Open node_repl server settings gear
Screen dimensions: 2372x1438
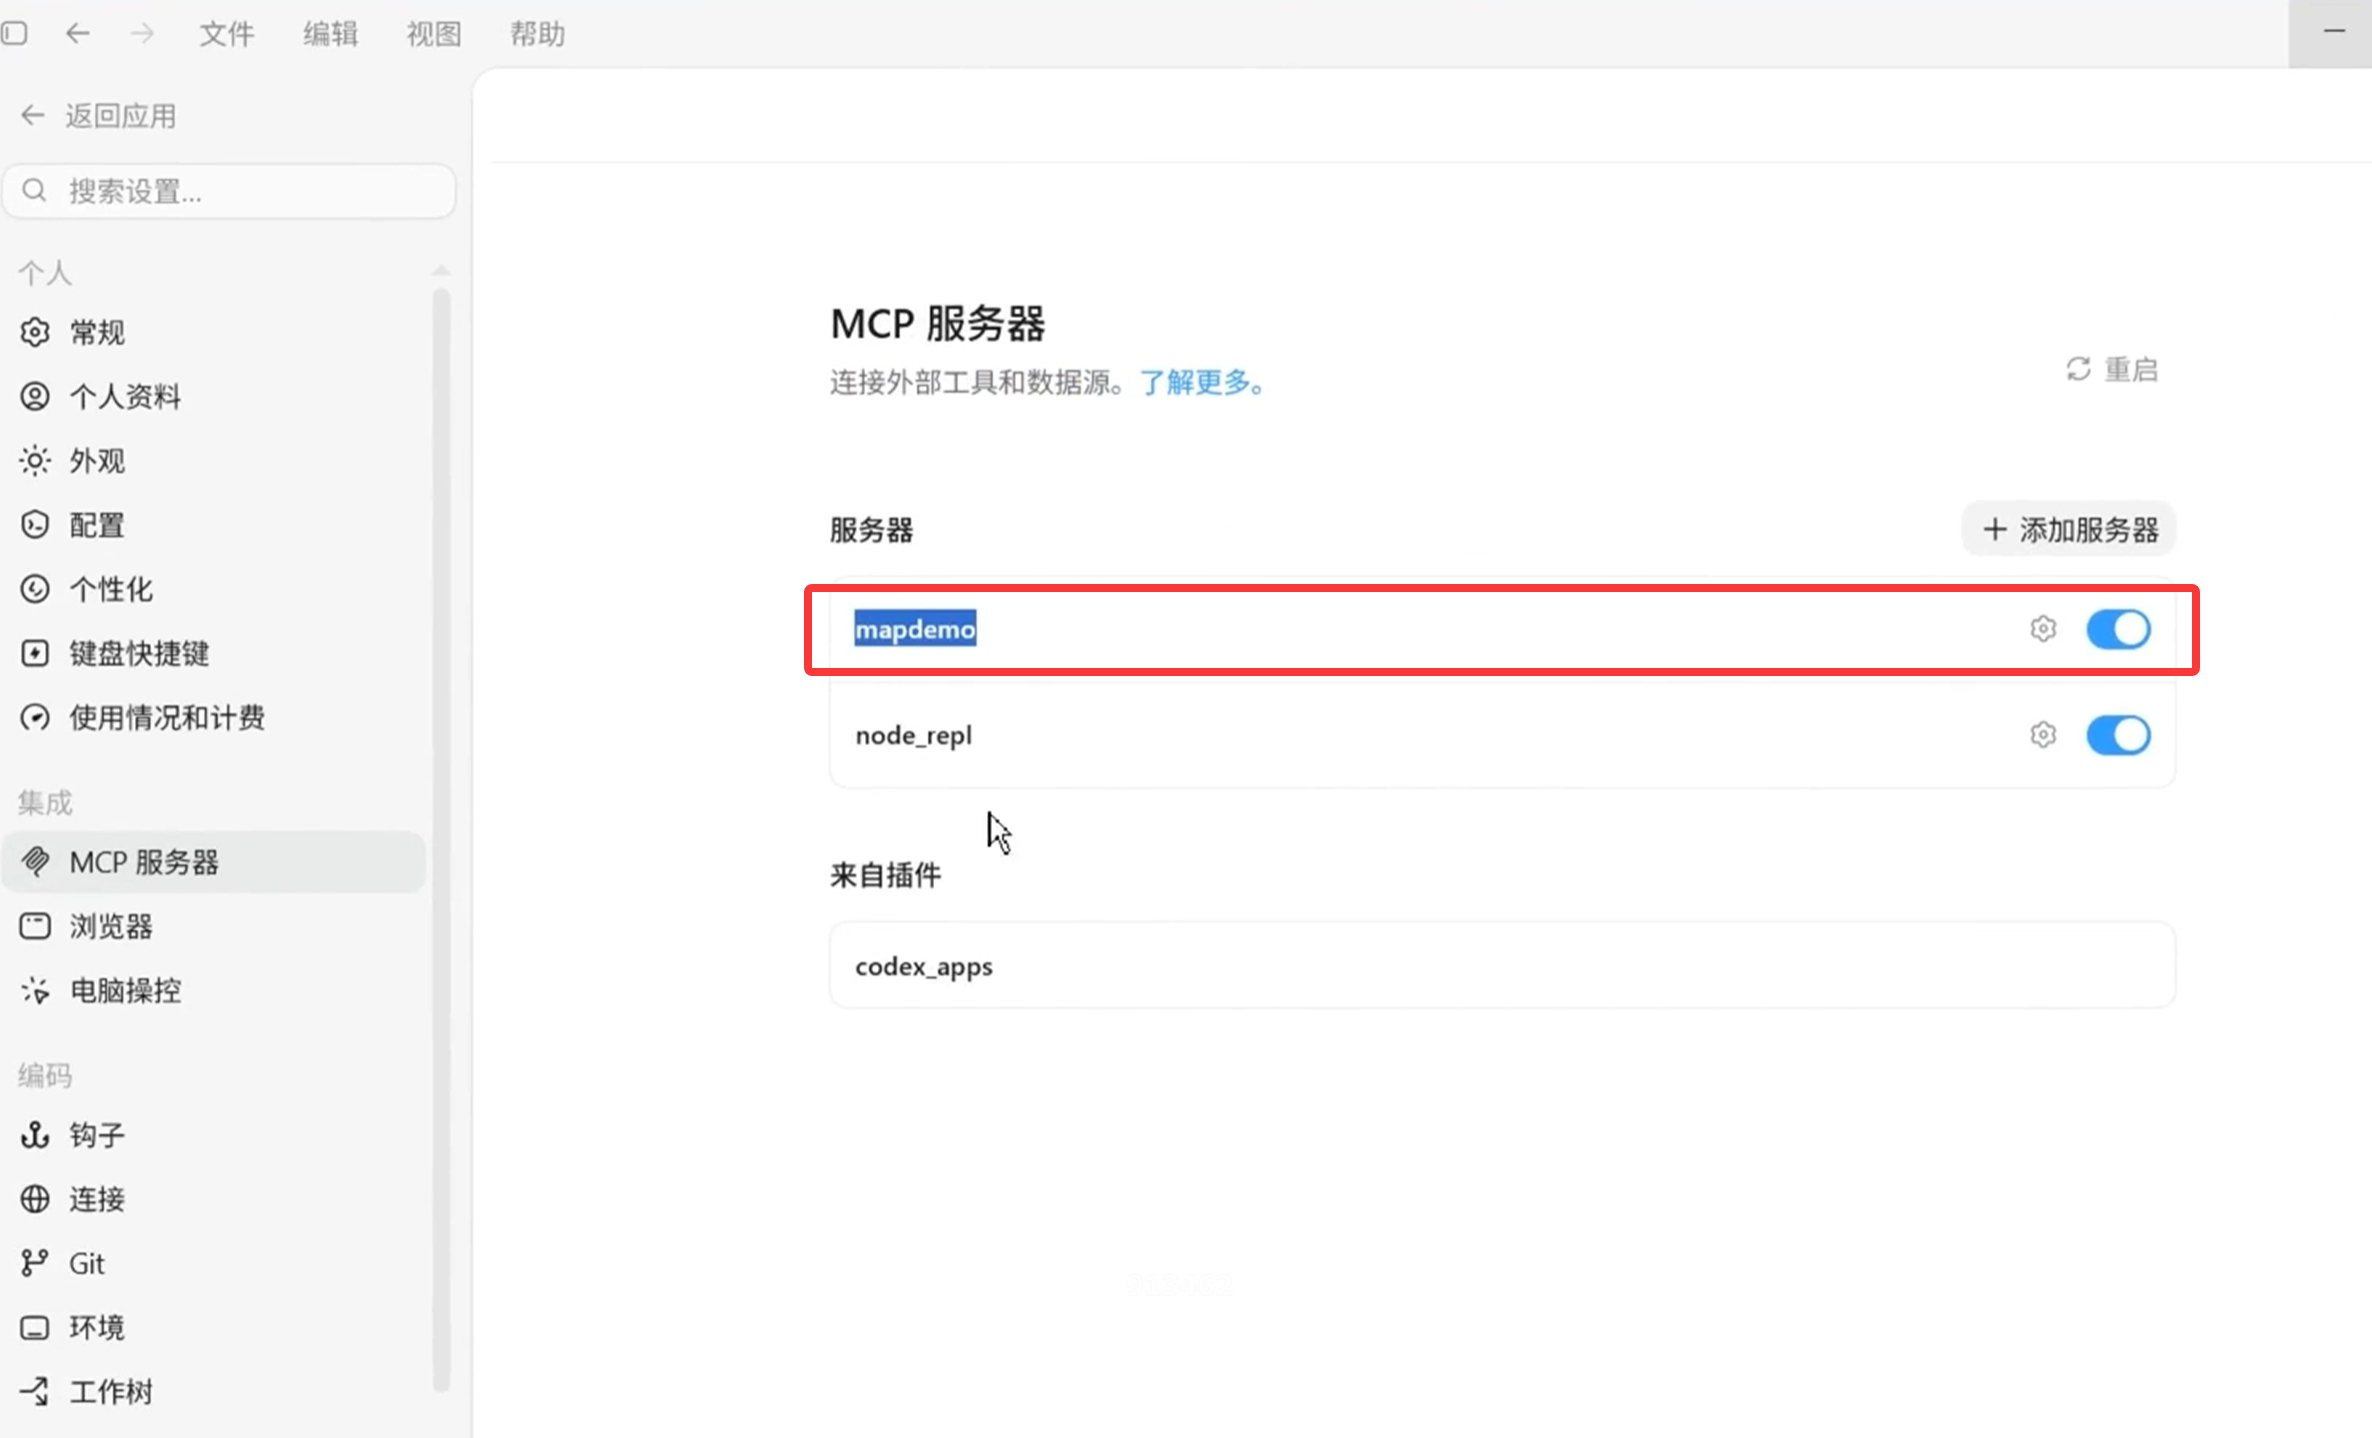tap(2043, 735)
